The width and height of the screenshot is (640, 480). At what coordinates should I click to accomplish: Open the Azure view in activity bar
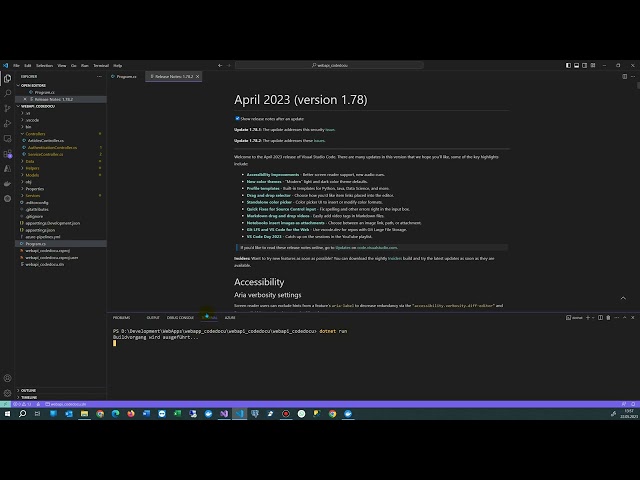tap(7, 169)
